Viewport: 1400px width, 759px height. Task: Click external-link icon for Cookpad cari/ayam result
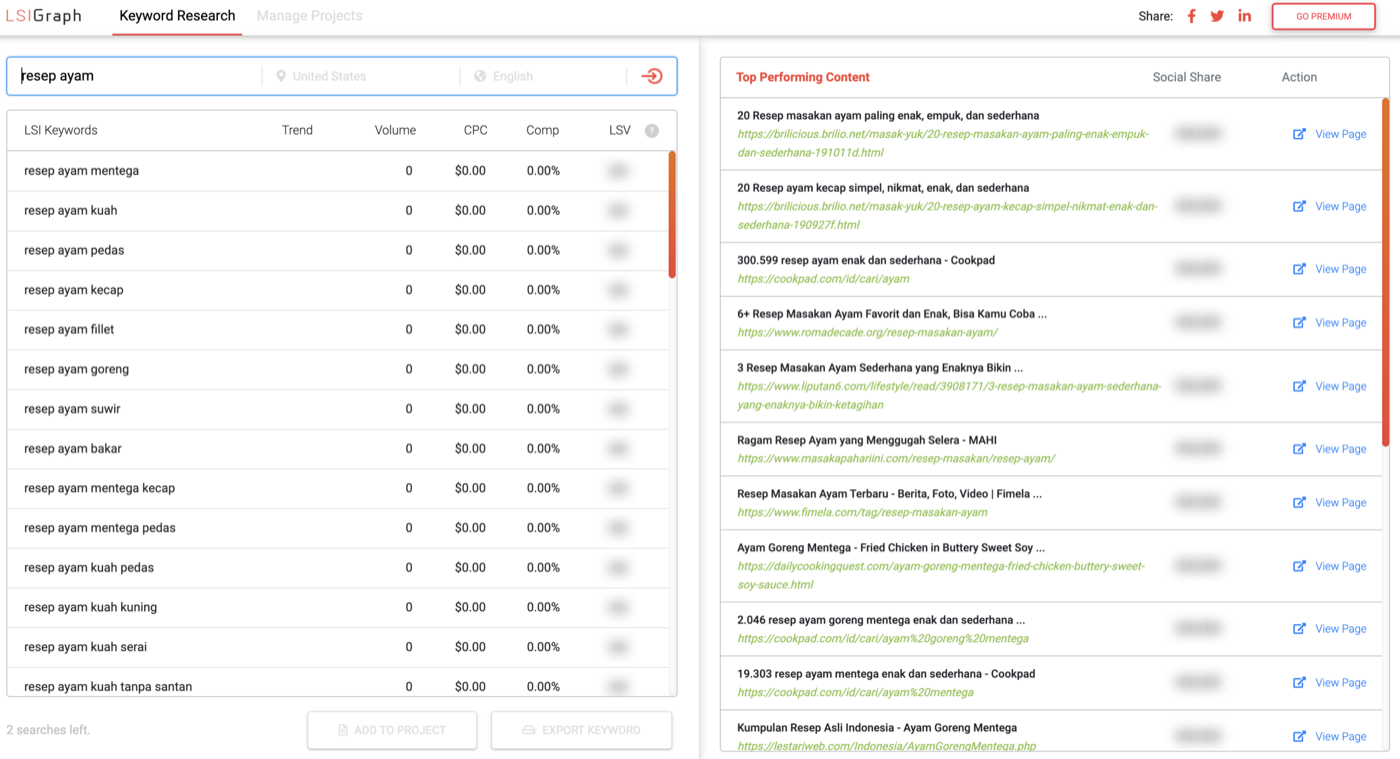tap(1299, 269)
